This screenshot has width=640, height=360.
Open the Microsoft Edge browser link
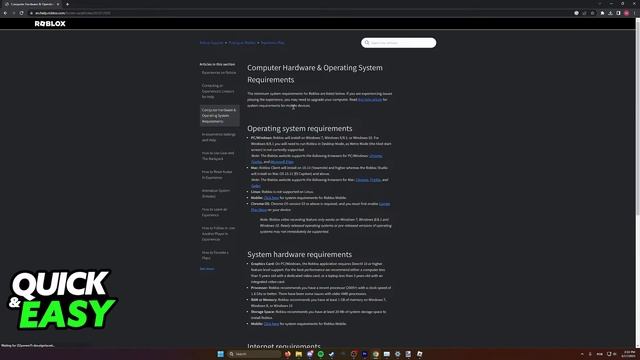[282, 162]
